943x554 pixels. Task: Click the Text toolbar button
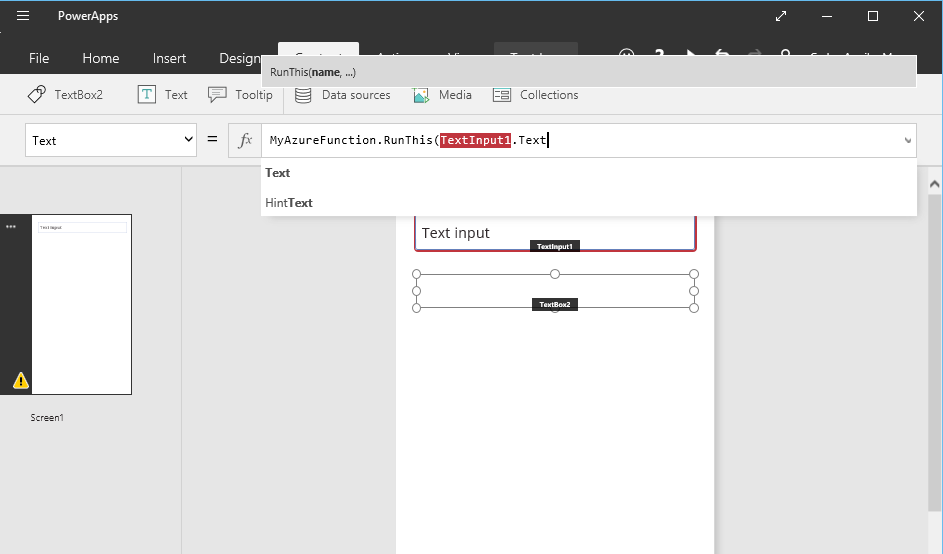(162, 94)
